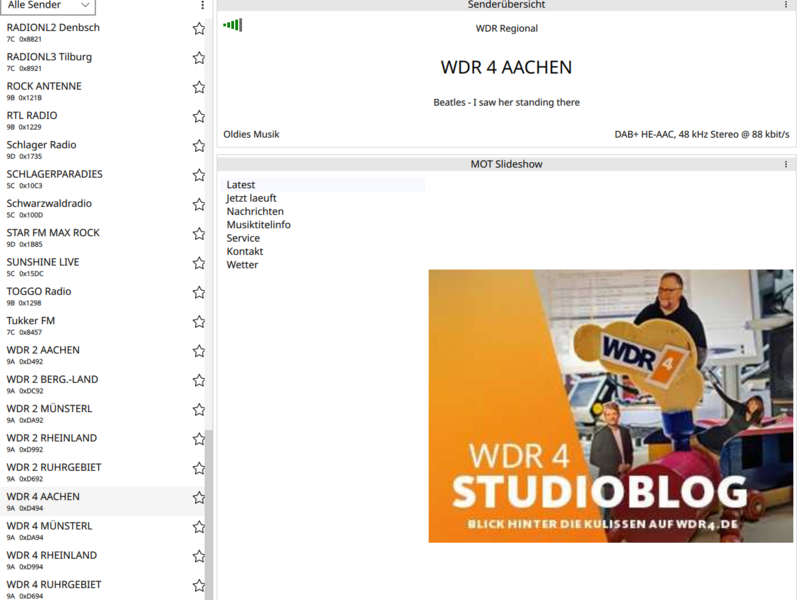
Task: Click star icon for WDR 2 AACHEN
Action: coord(199,352)
